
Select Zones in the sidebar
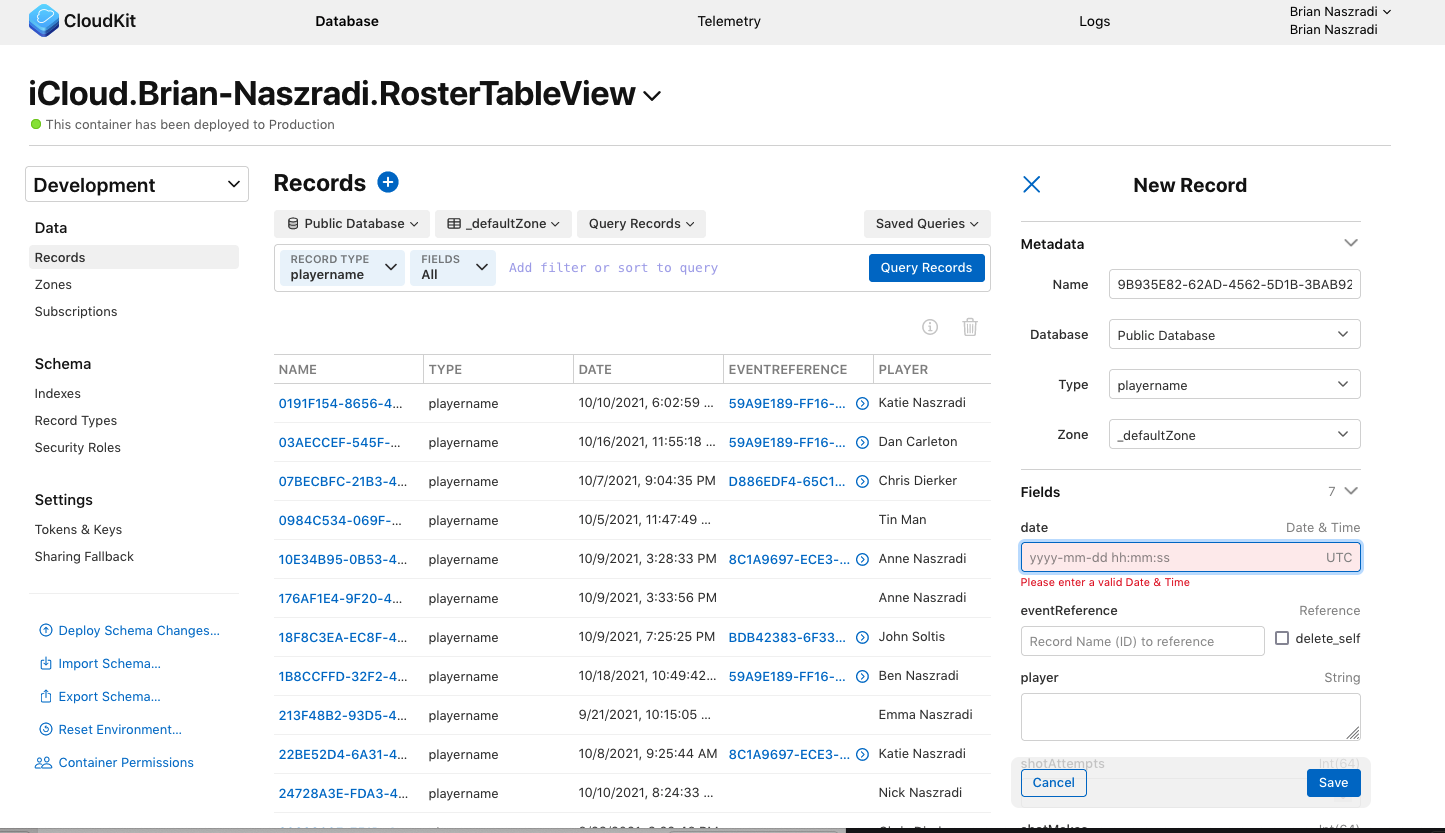[x=53, y=284]
